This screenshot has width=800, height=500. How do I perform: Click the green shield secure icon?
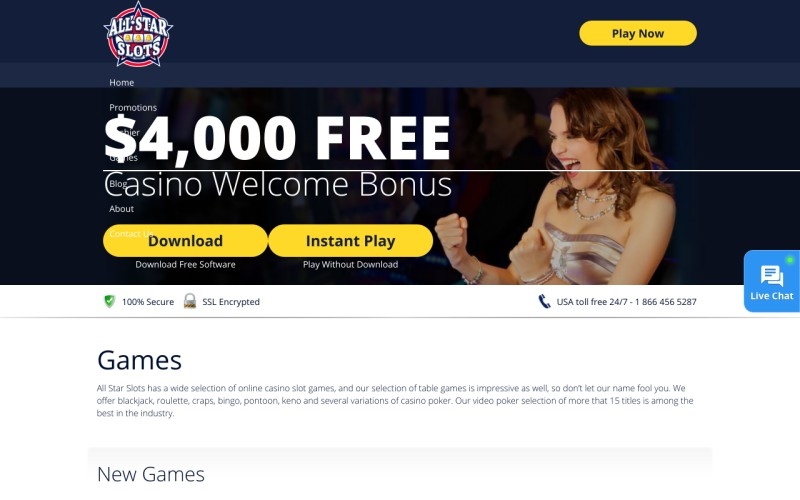click(x=109, y=301)
